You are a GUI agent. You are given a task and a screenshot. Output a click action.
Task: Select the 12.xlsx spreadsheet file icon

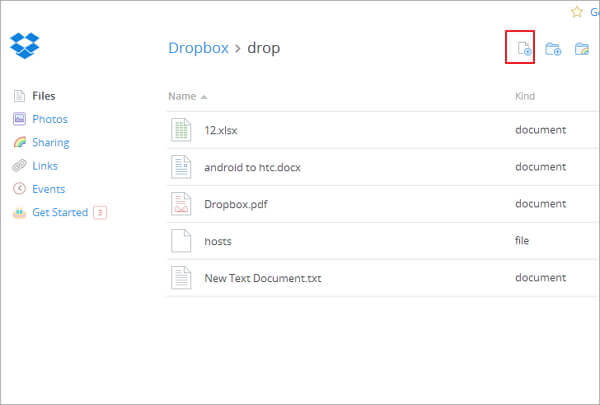click(181, 130)
